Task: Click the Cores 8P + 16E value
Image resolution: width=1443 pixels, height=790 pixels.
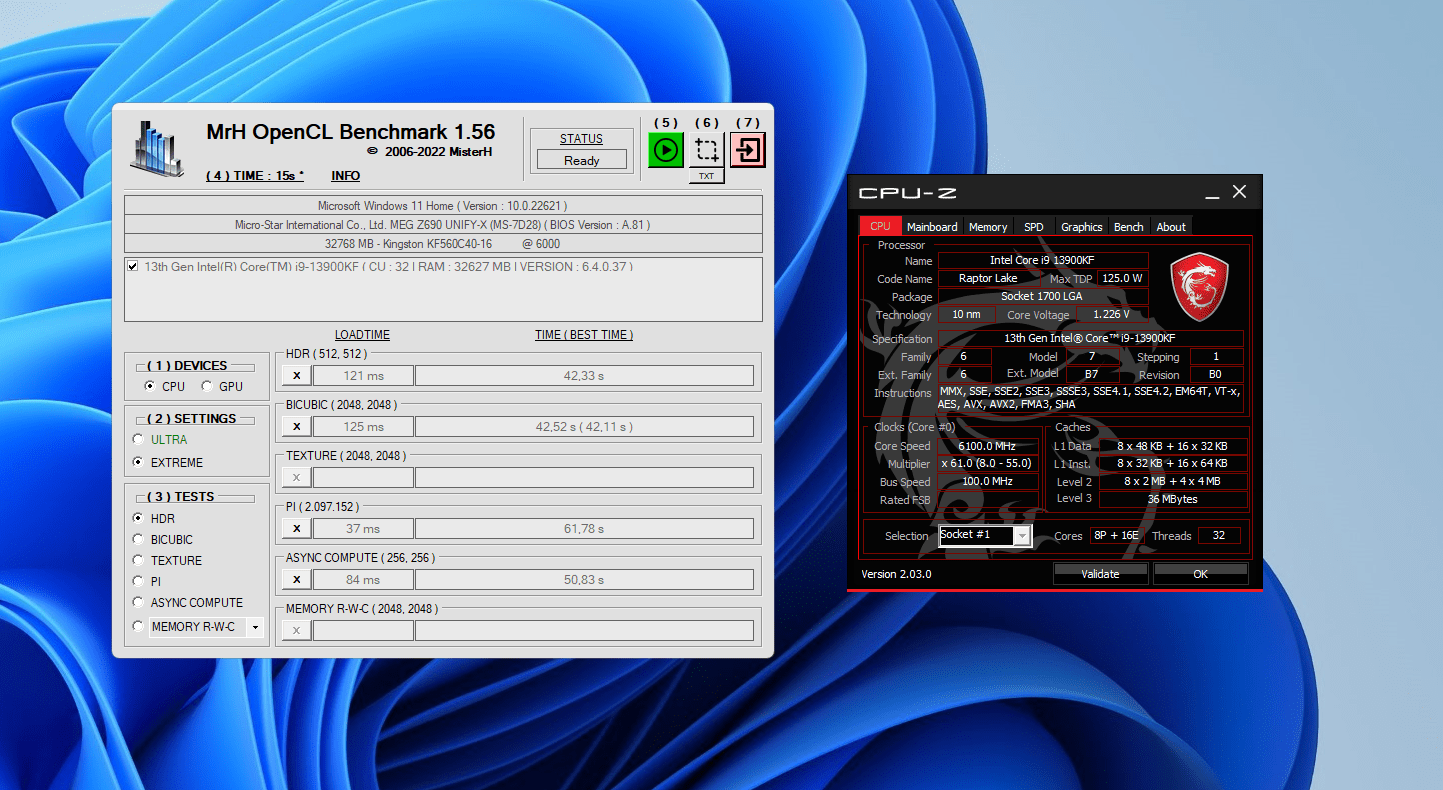Action: point(1116,536)
